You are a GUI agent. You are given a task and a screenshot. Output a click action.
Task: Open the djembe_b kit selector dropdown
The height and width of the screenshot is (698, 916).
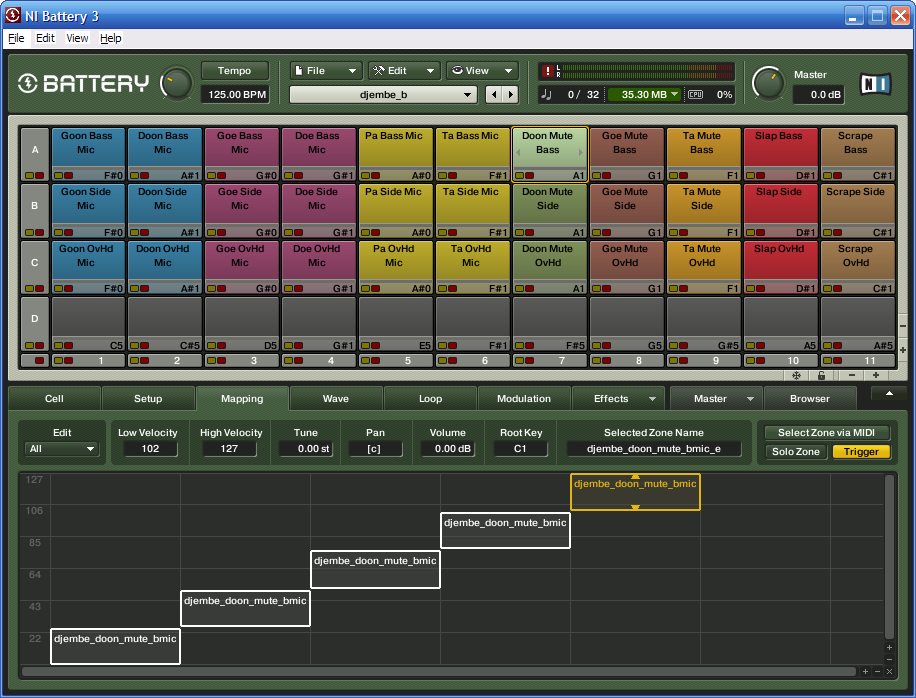tap(383, 95)
